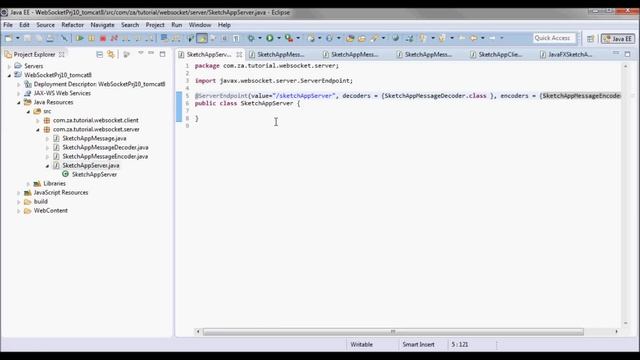Screen dimensions: 640x360
Task: Open the Project Explorer view menu arrow
Action: pos(140,53)
